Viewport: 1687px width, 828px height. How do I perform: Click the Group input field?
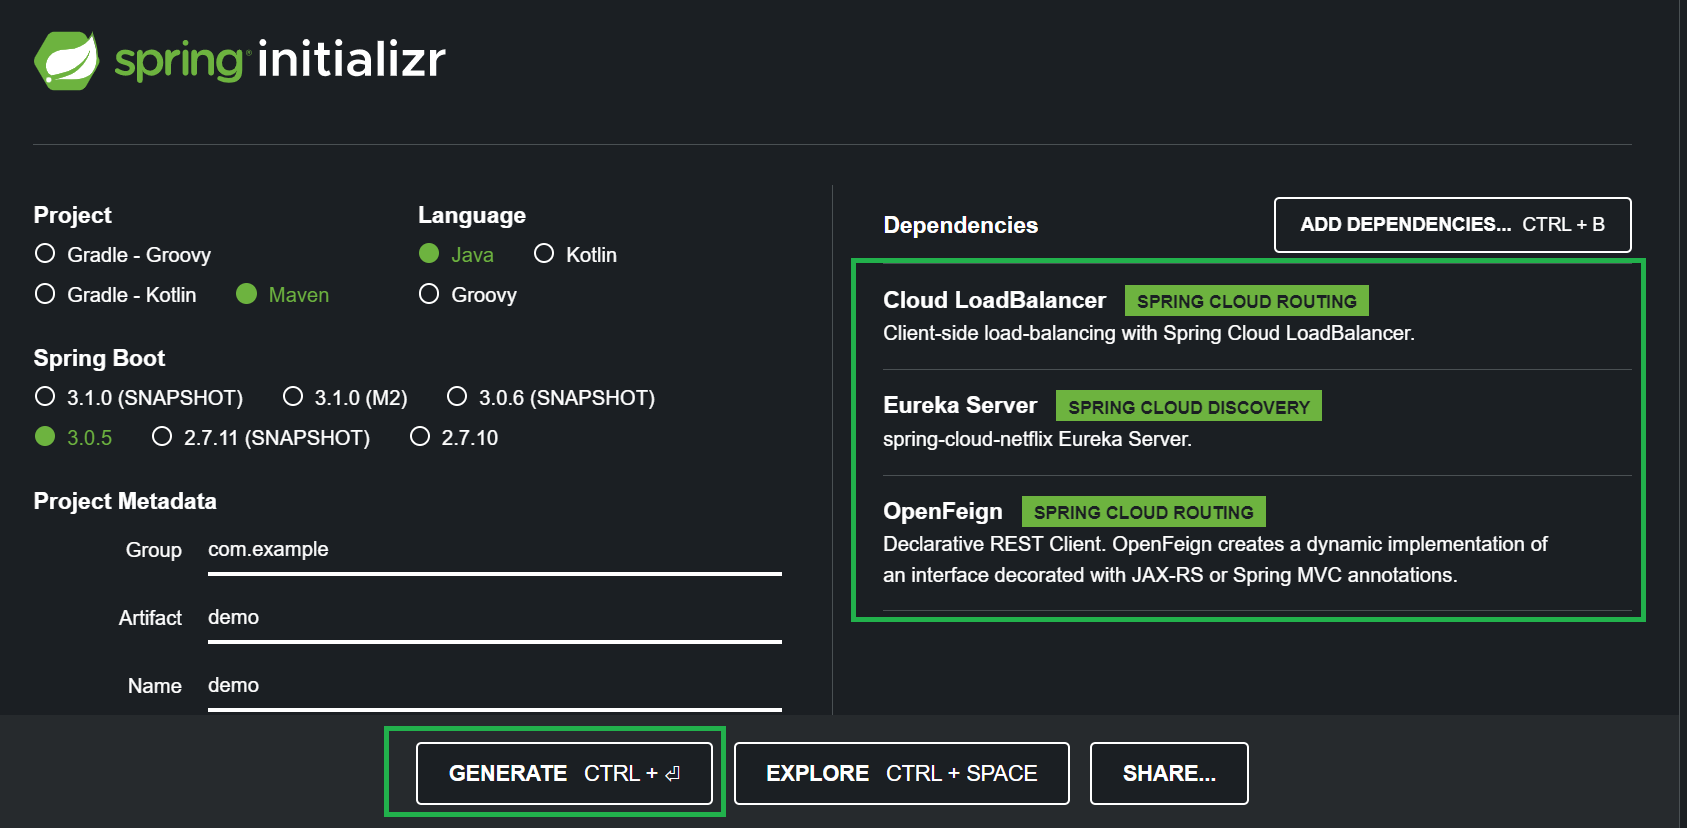coord(494,550)
